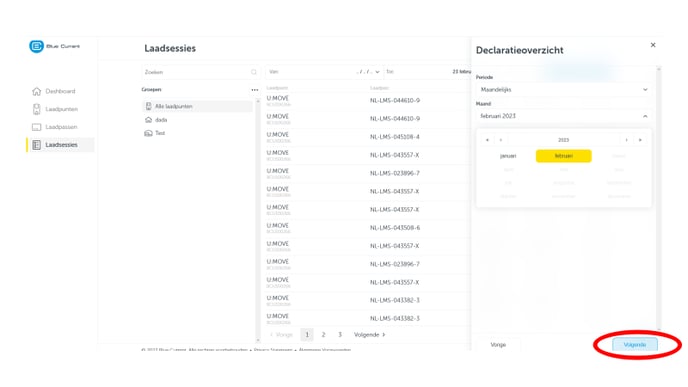Click the blue Volgende button
Image resolution: width=688 pixels, height=387 pixels.
pos(635,345)
